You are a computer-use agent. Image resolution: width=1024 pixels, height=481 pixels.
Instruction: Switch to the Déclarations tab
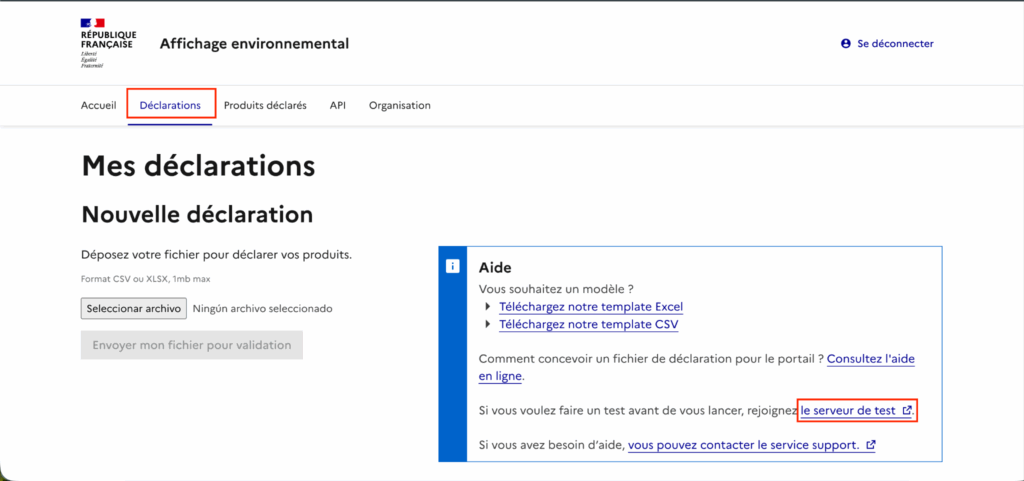point(170,105)
